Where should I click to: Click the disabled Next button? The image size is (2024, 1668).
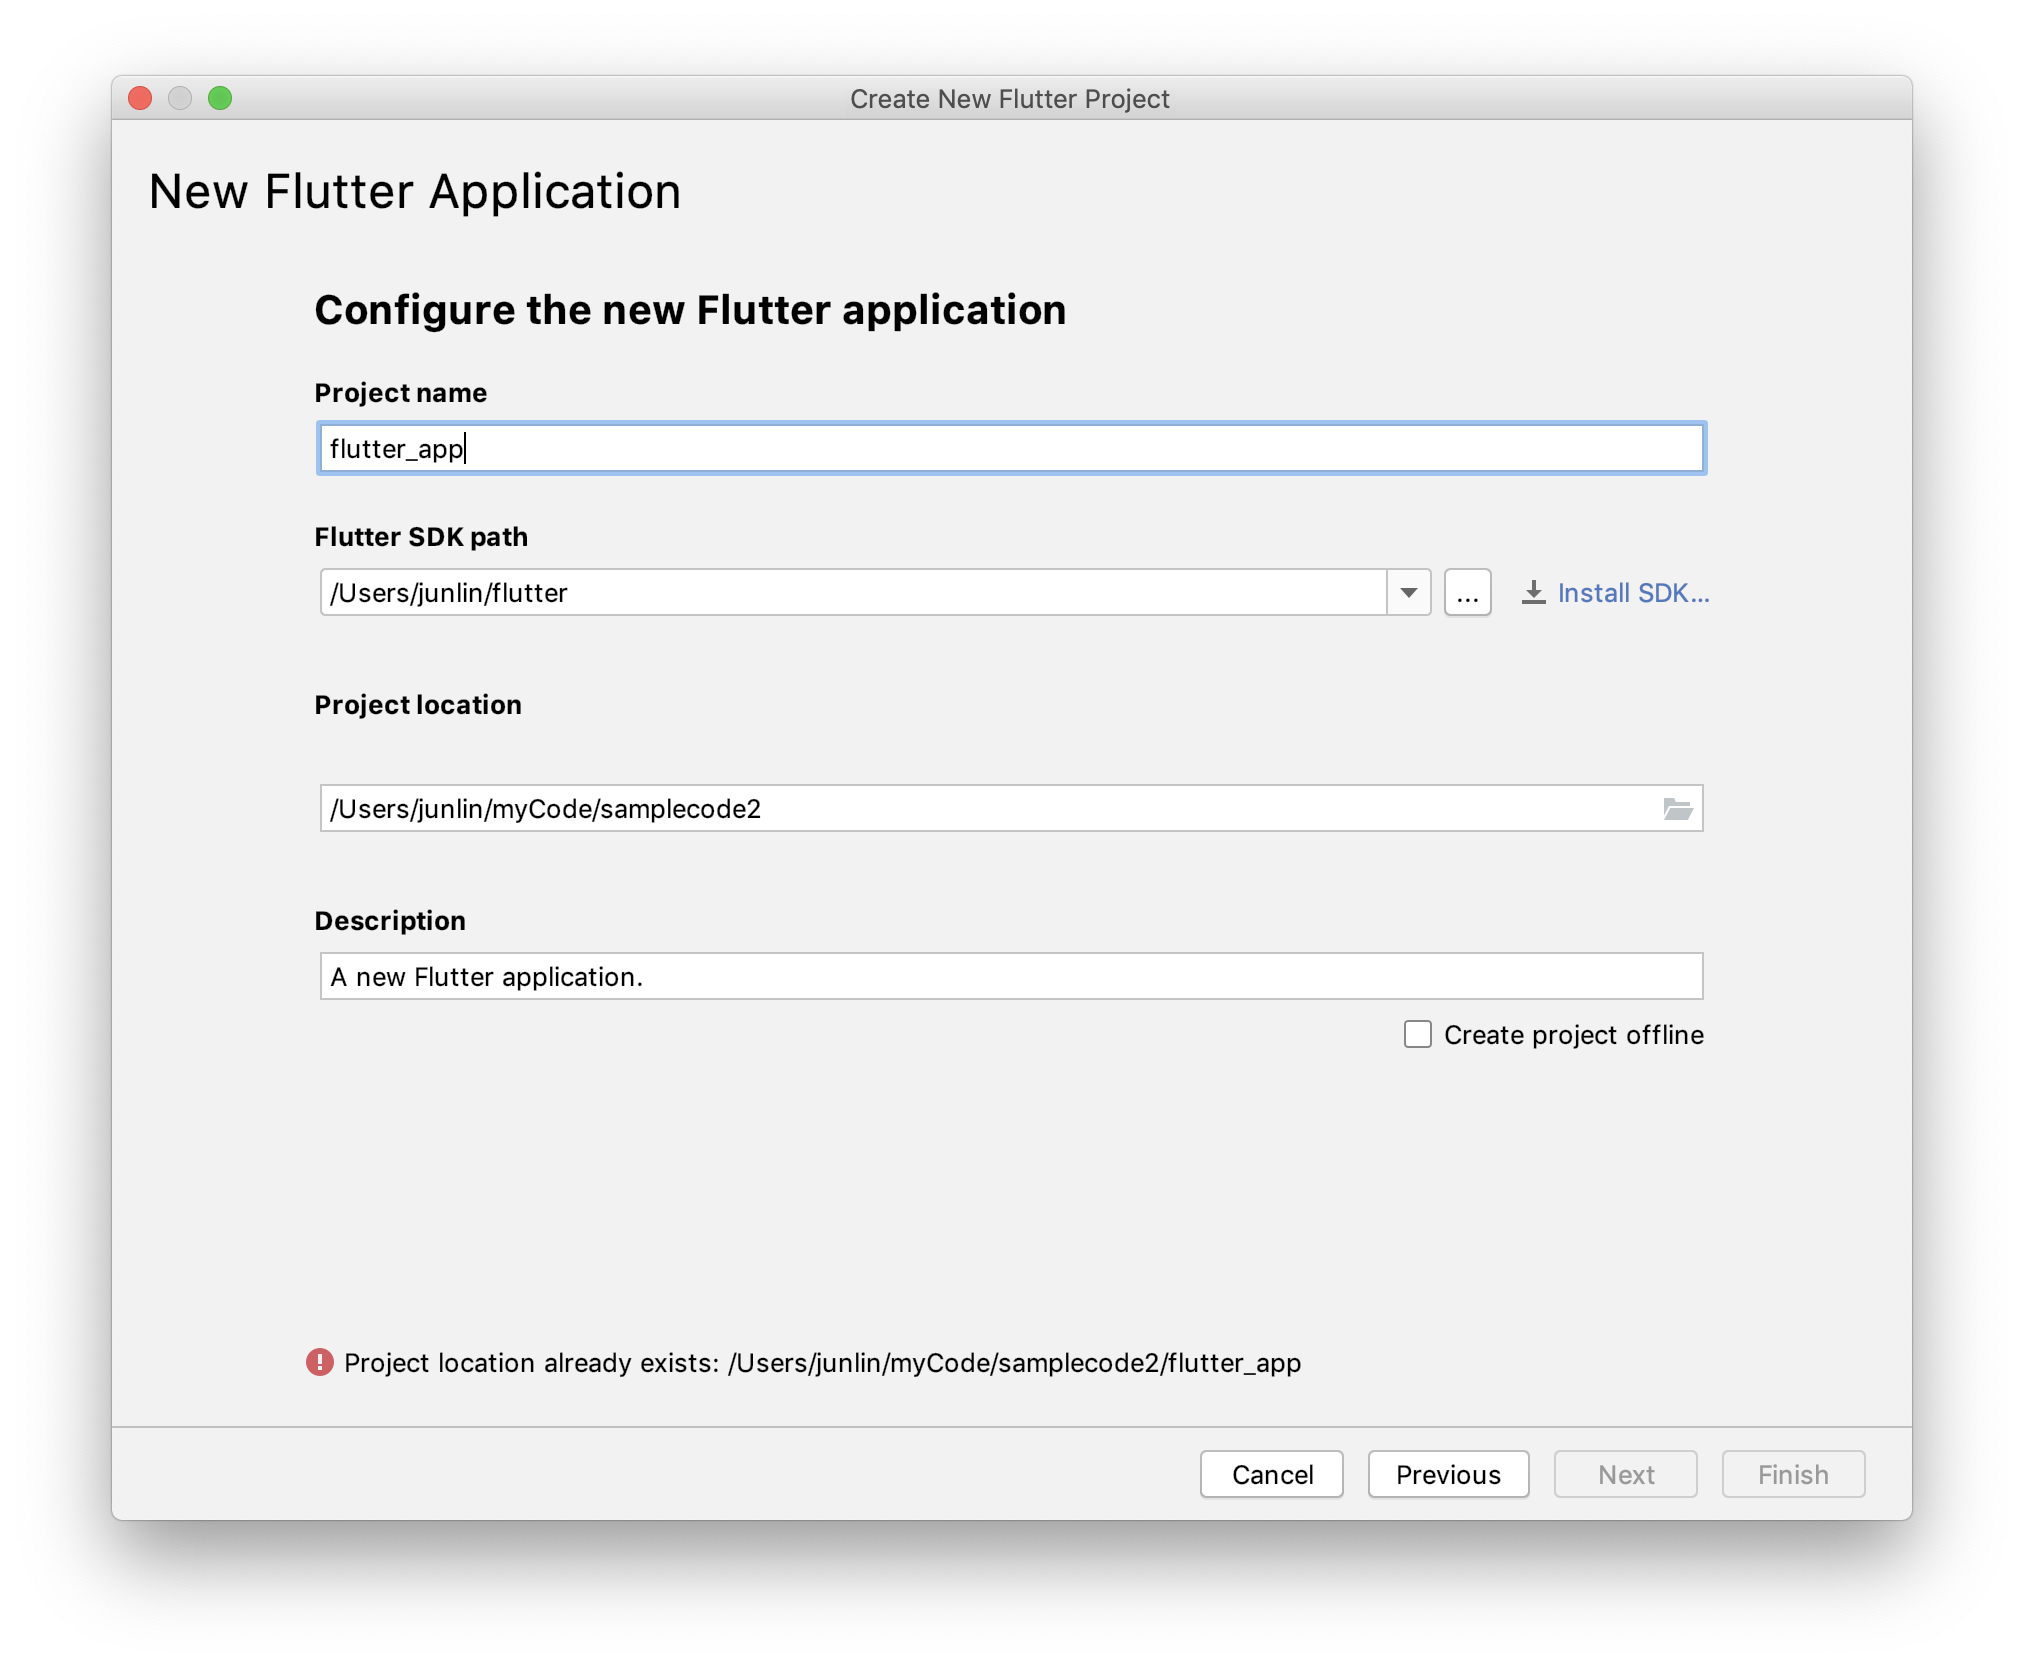(x=1625, y=1474)
